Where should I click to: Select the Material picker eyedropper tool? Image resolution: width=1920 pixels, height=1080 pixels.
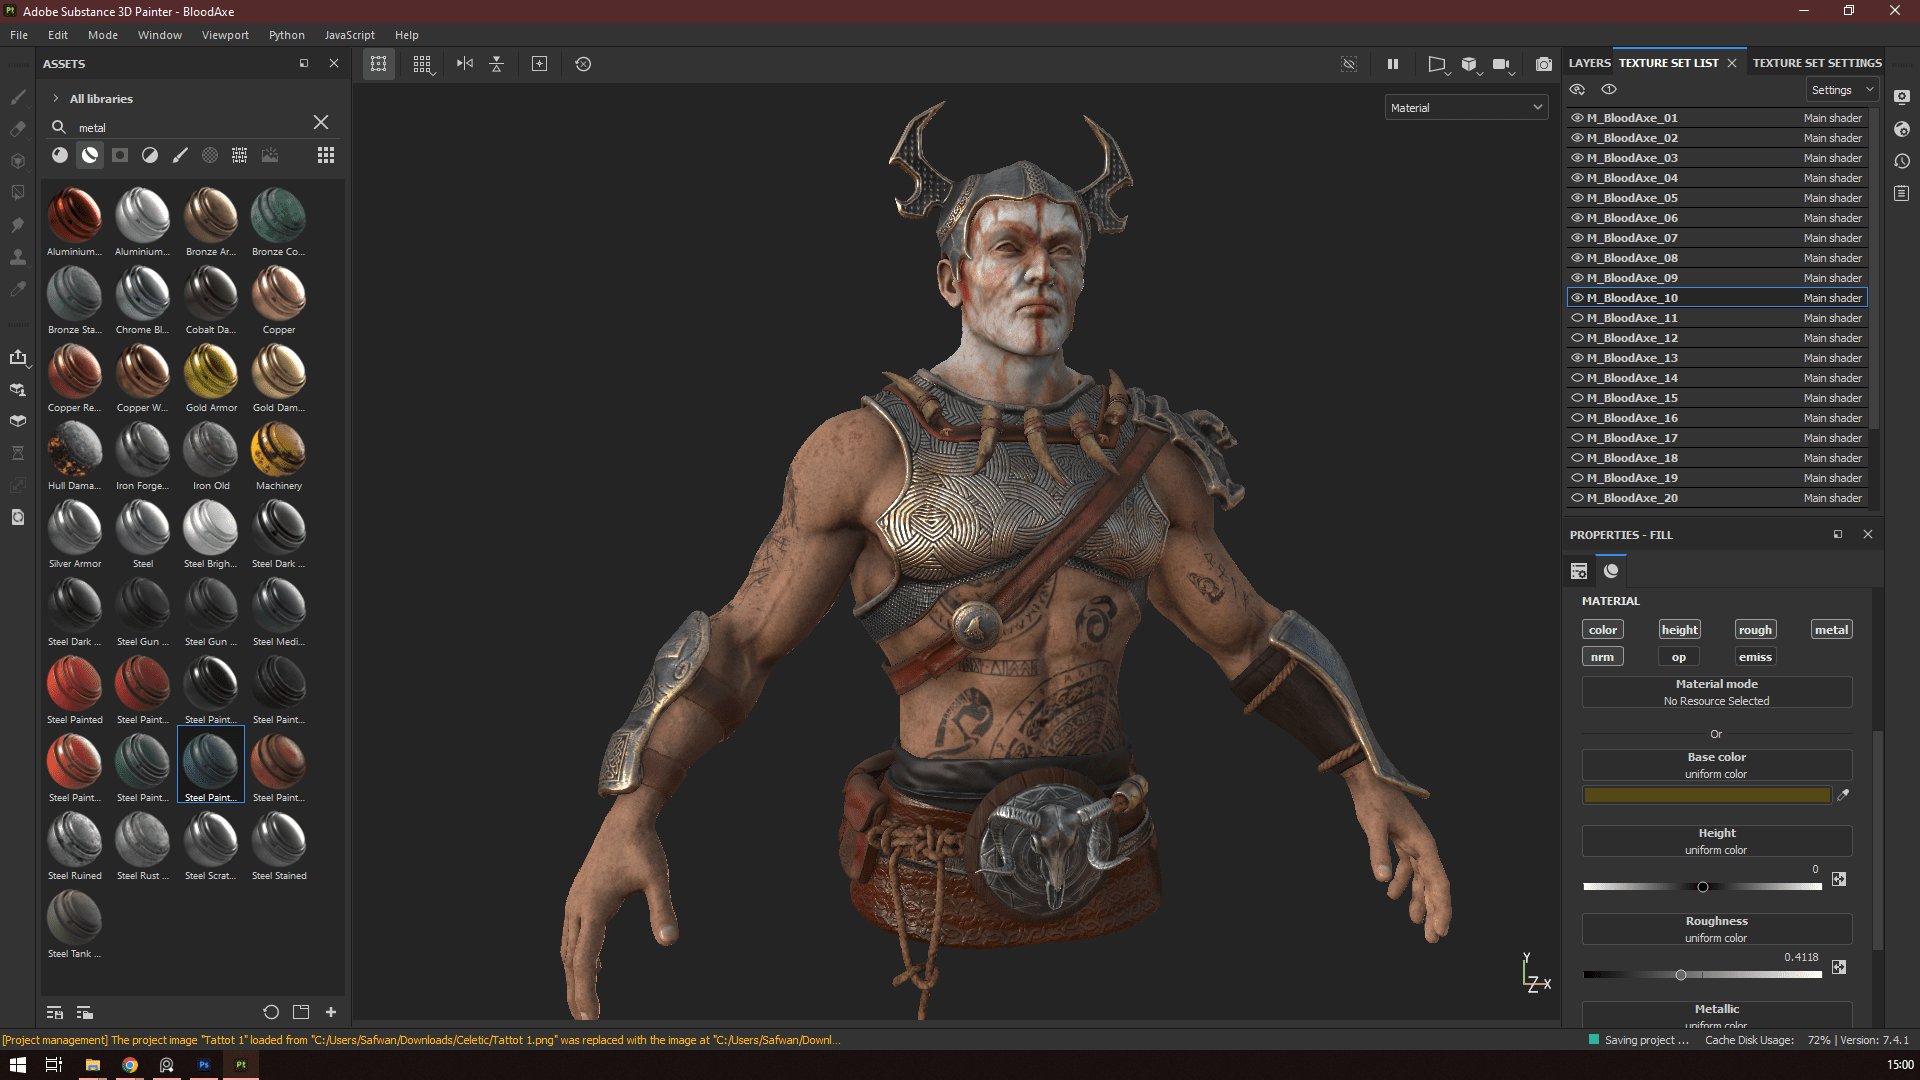point(18,289)
